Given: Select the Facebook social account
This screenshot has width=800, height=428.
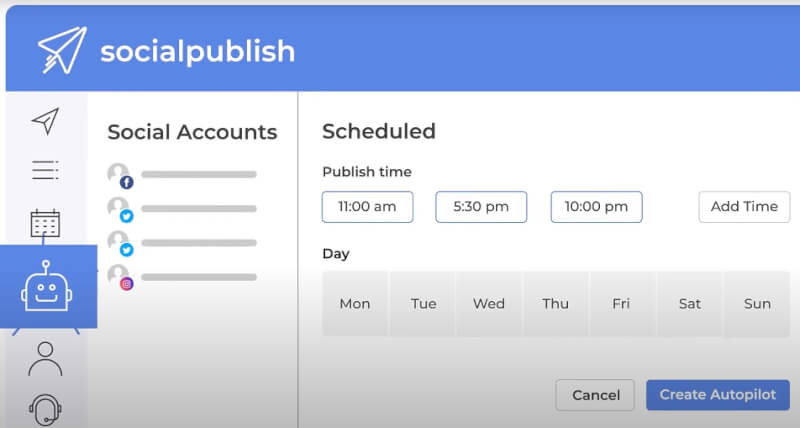Looking at the screenshot, I should click(x=182, y=175).
